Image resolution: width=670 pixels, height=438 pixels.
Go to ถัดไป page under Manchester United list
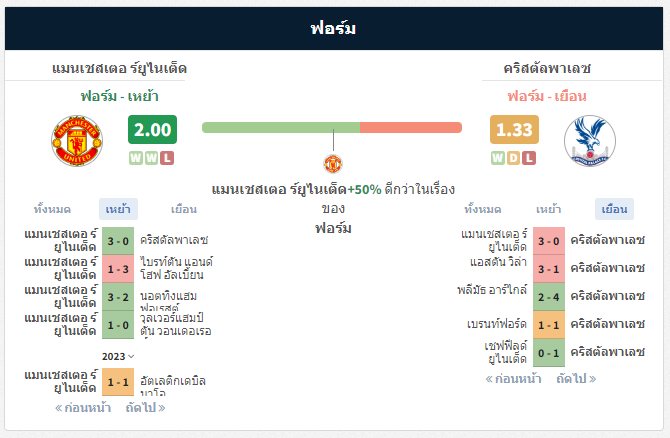click(145, 408)
